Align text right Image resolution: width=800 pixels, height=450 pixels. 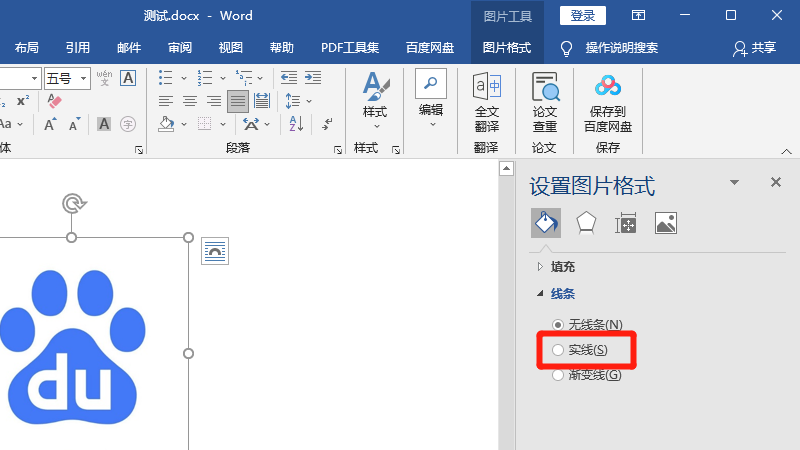(x=214, y=101)
